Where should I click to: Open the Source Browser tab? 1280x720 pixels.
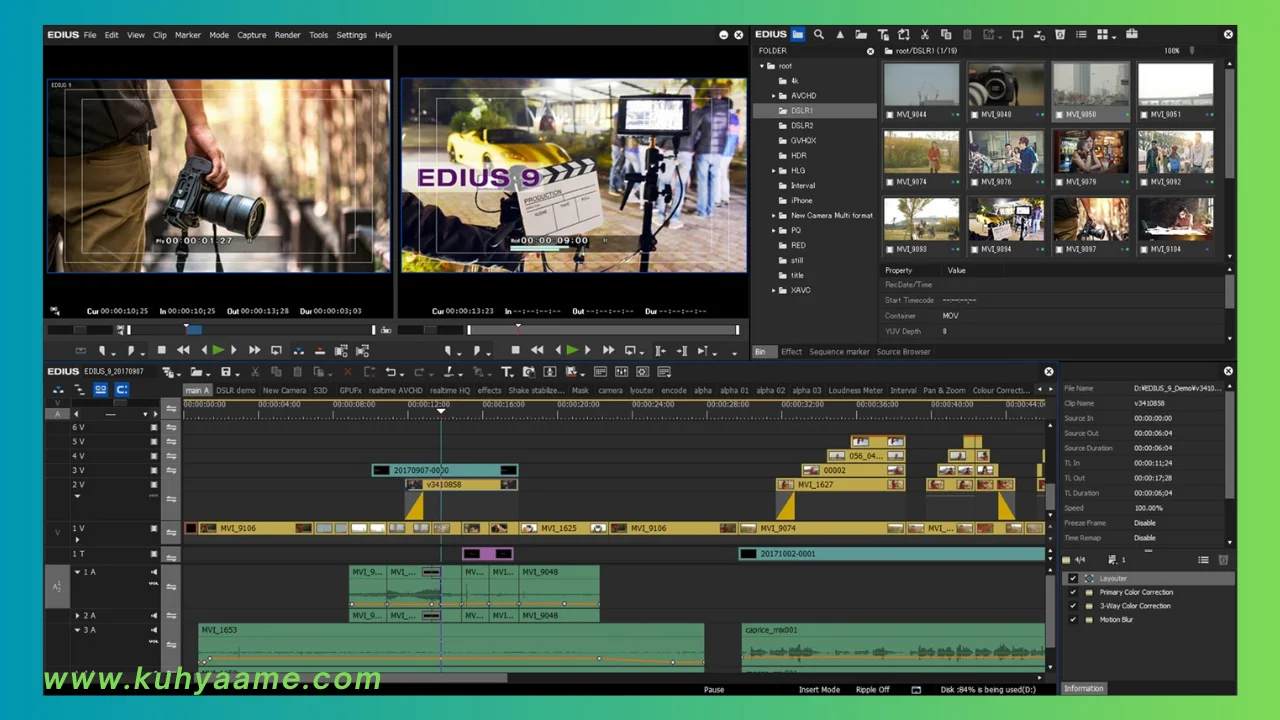[x=904, y=352]
